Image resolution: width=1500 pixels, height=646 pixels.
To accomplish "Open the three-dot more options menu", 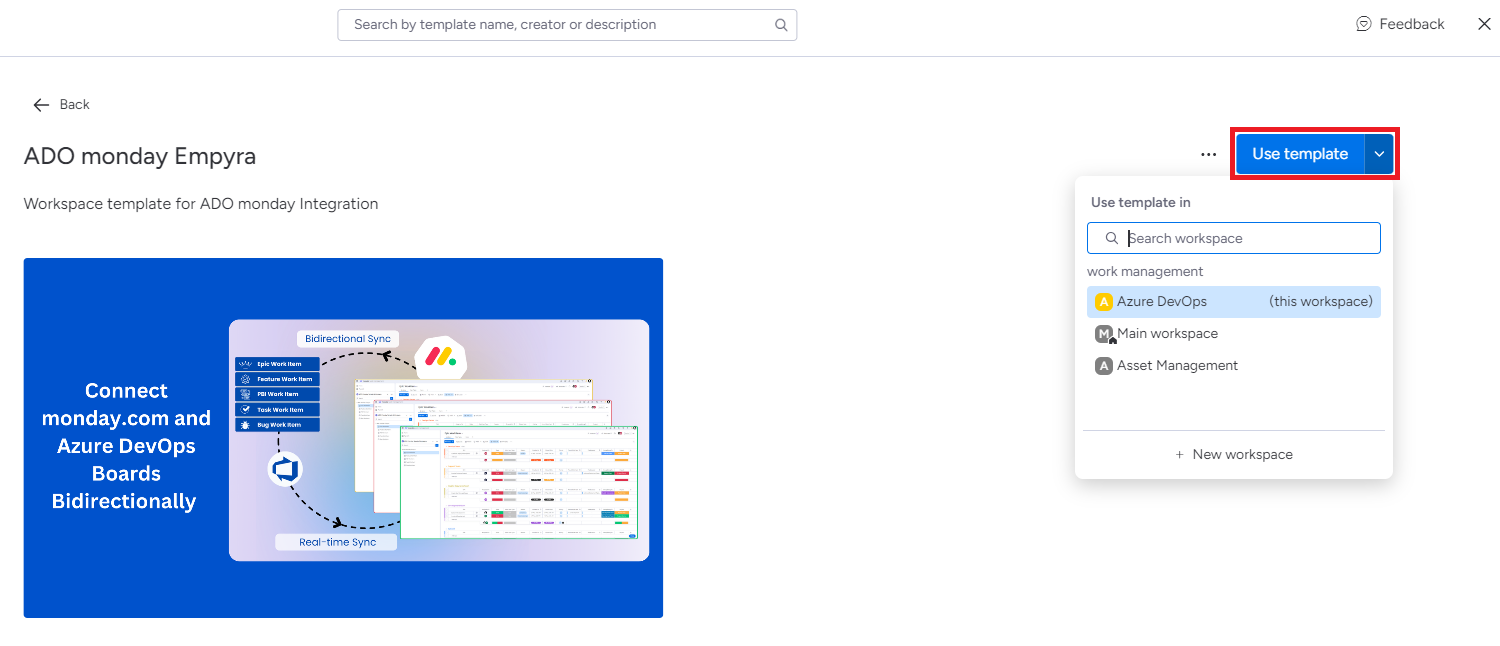I will 1208,154.
